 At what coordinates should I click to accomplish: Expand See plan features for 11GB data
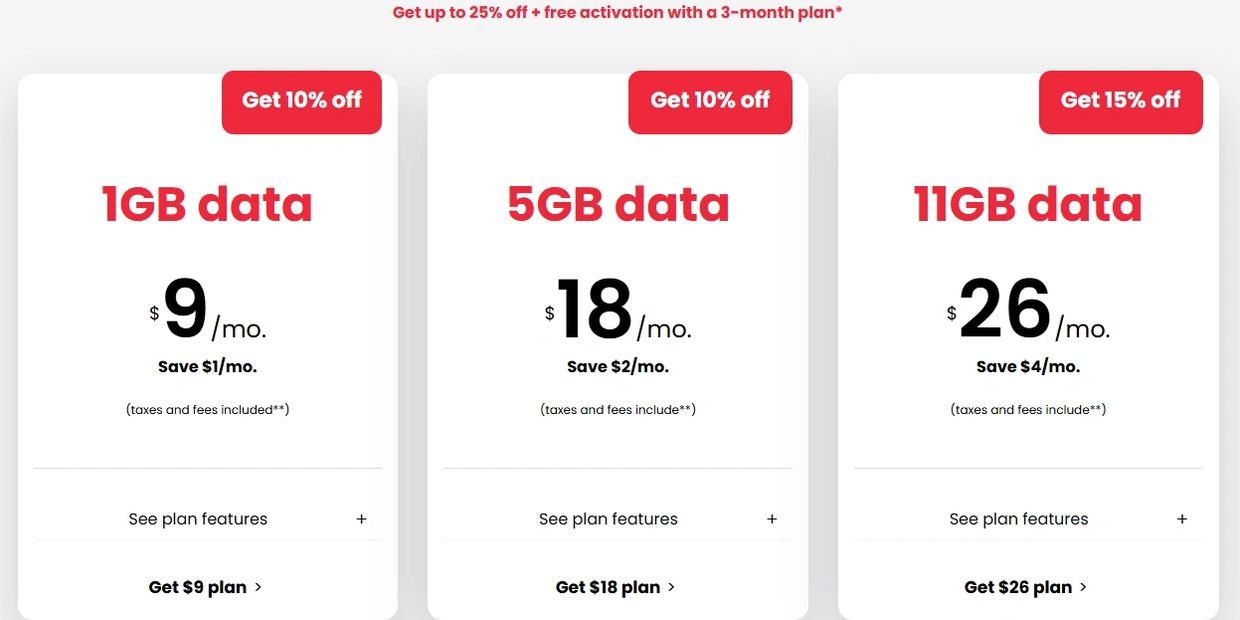pos(1018,519)
